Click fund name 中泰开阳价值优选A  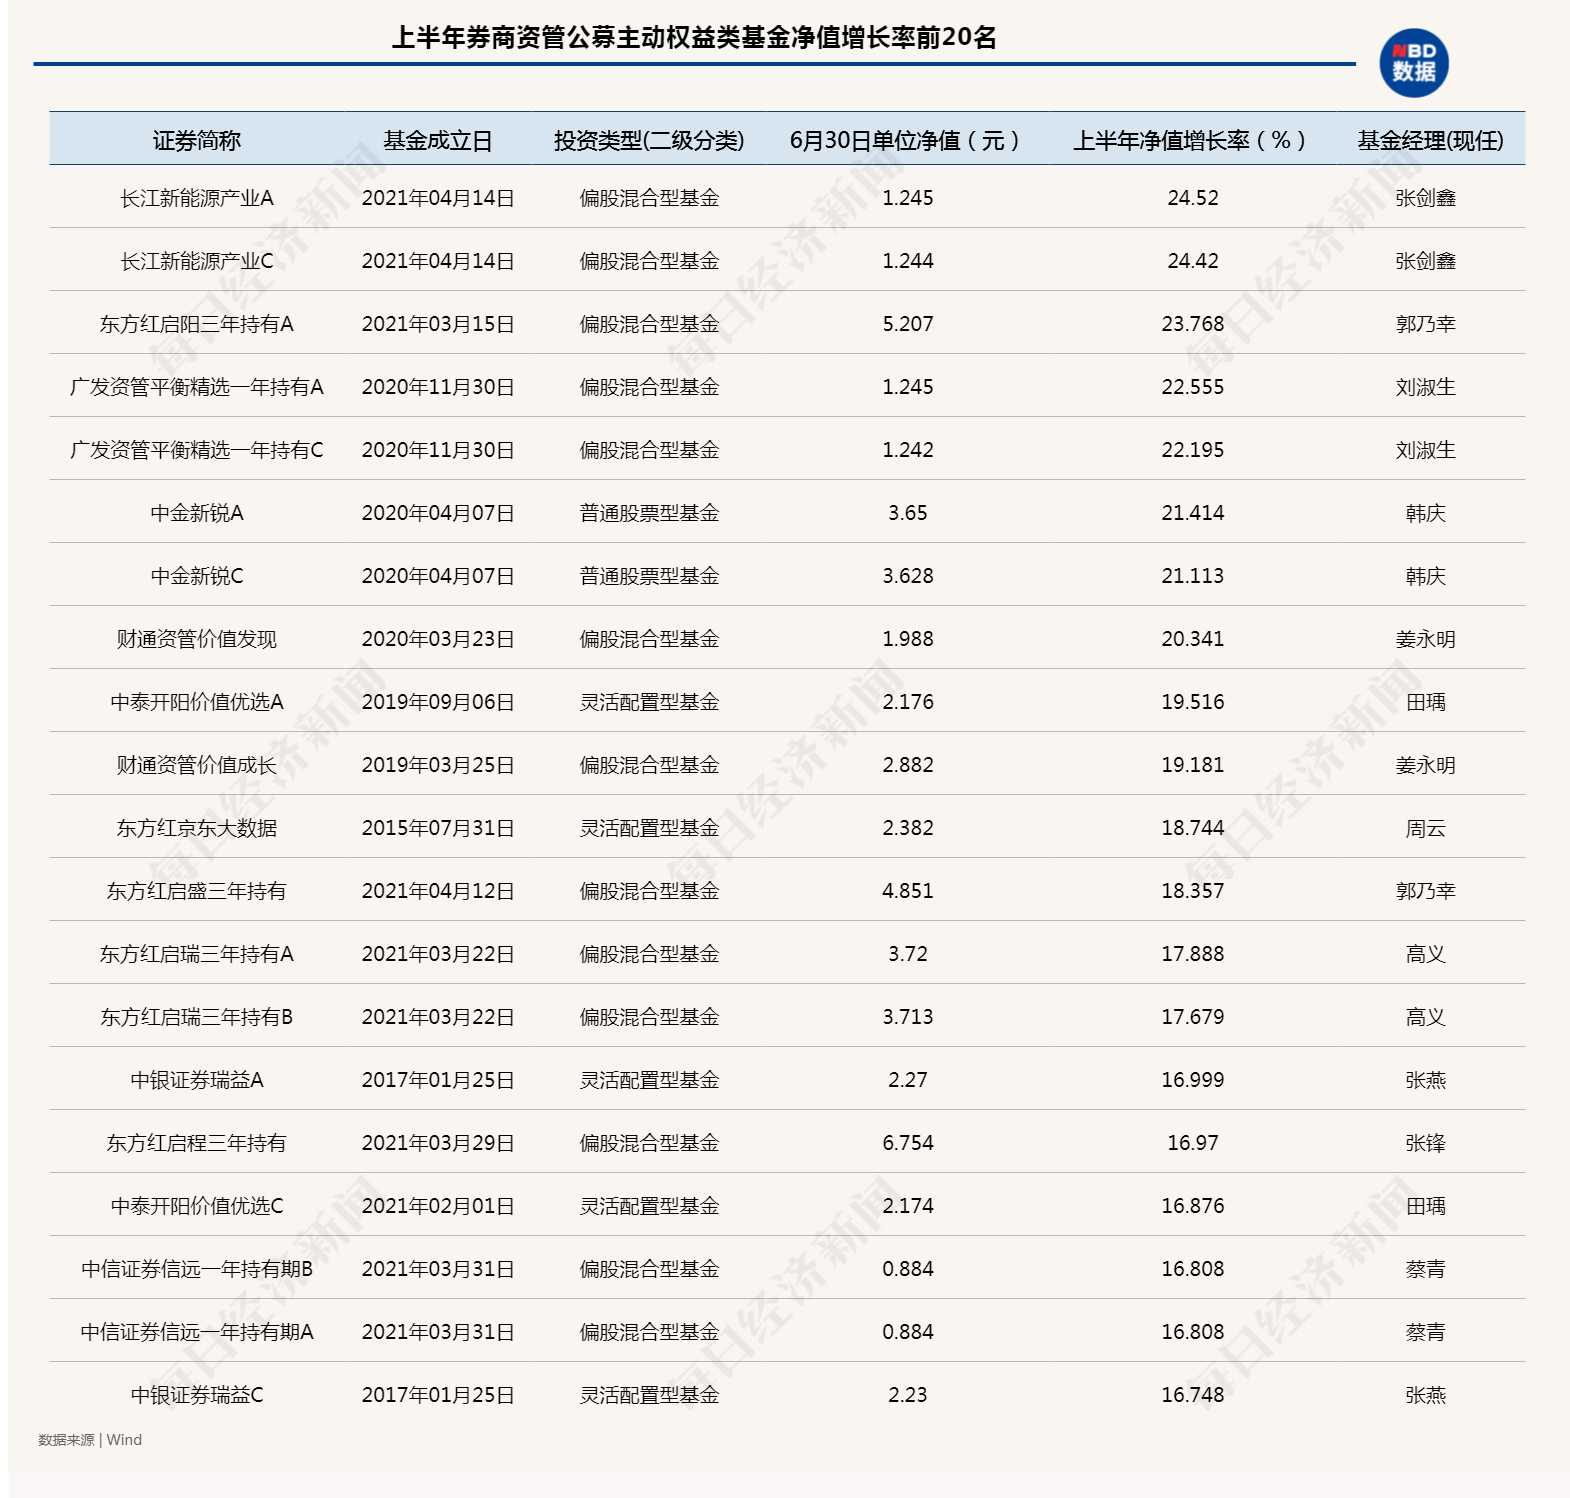(x=197, y=702)
